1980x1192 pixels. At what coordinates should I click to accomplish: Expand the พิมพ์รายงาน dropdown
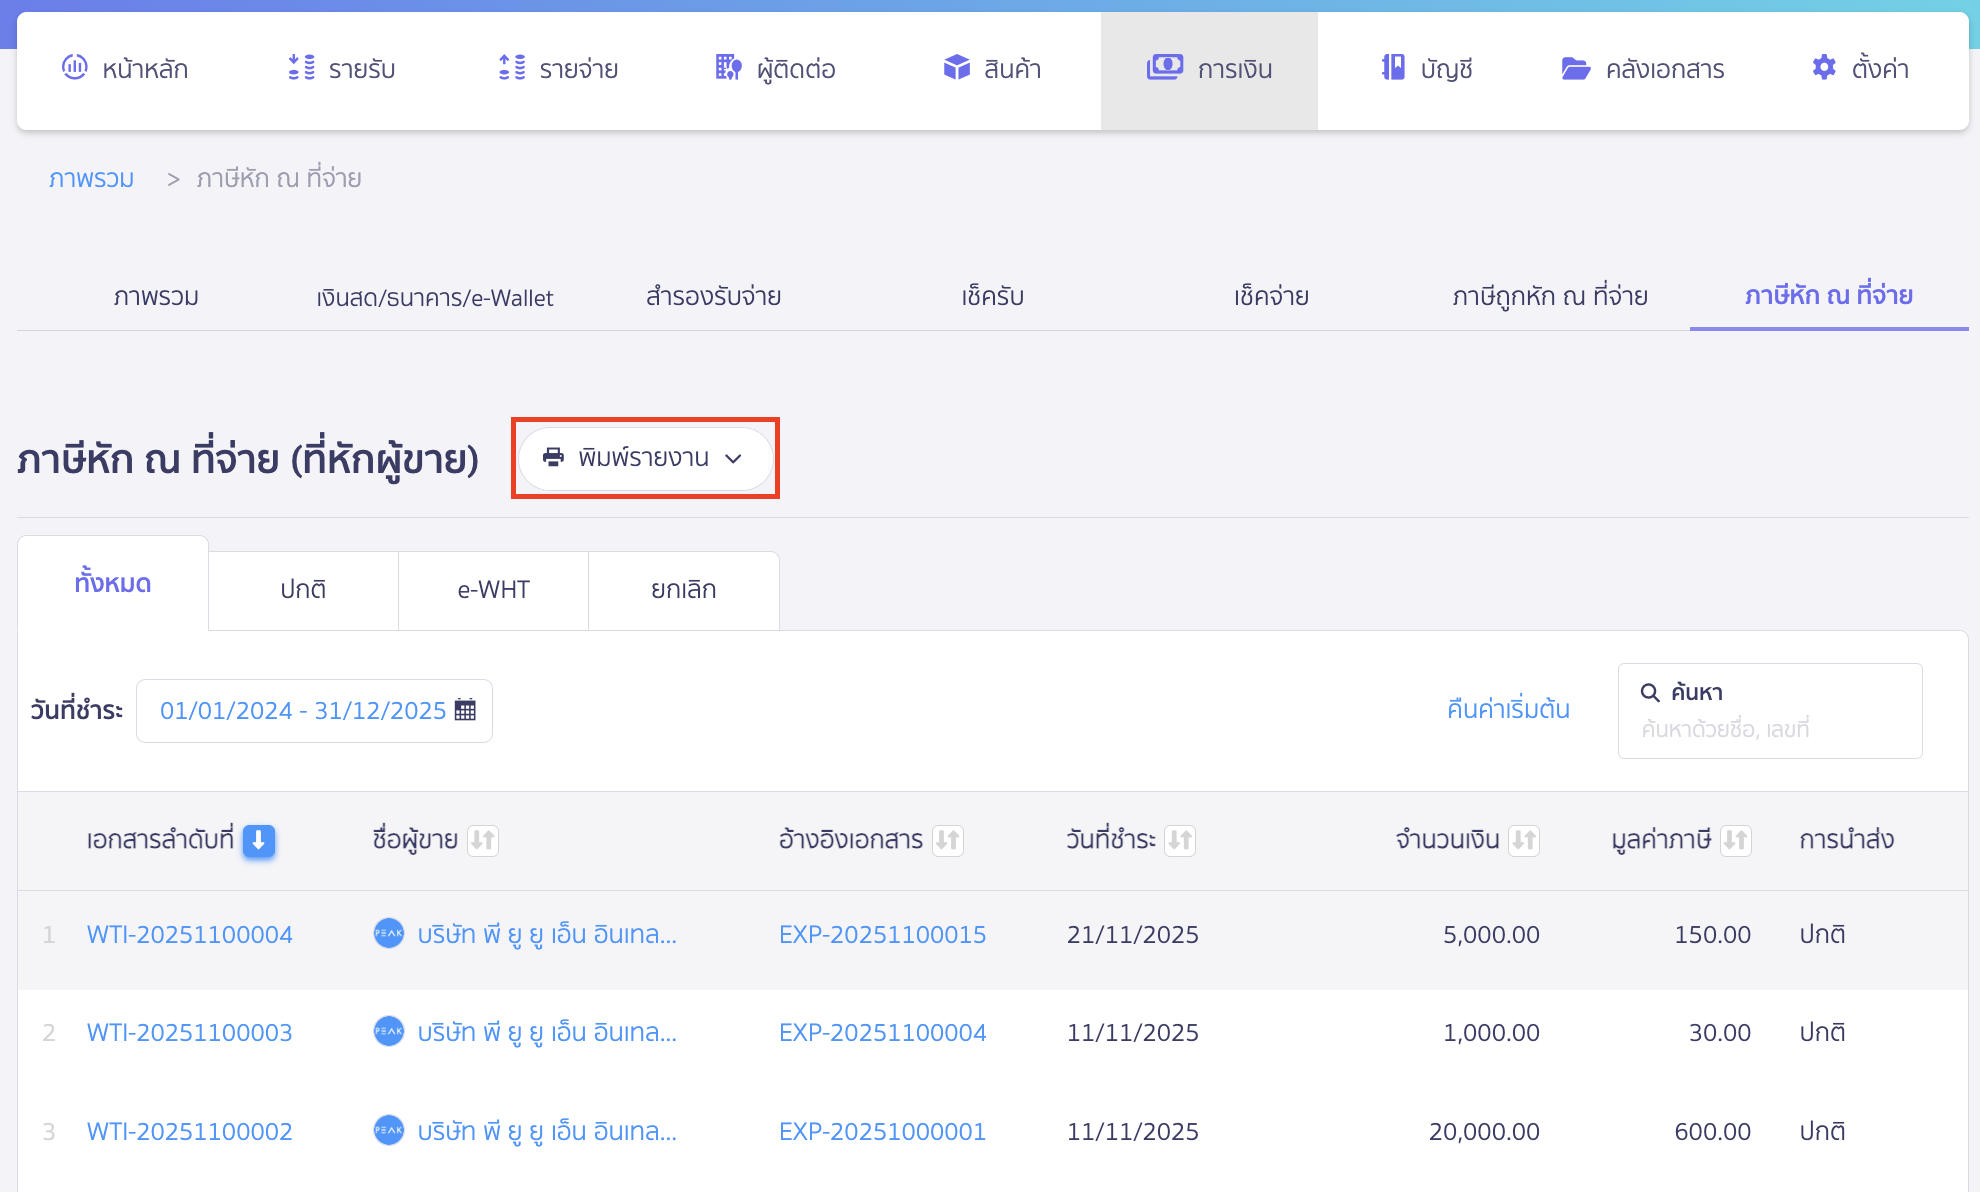tap(645, 458)
